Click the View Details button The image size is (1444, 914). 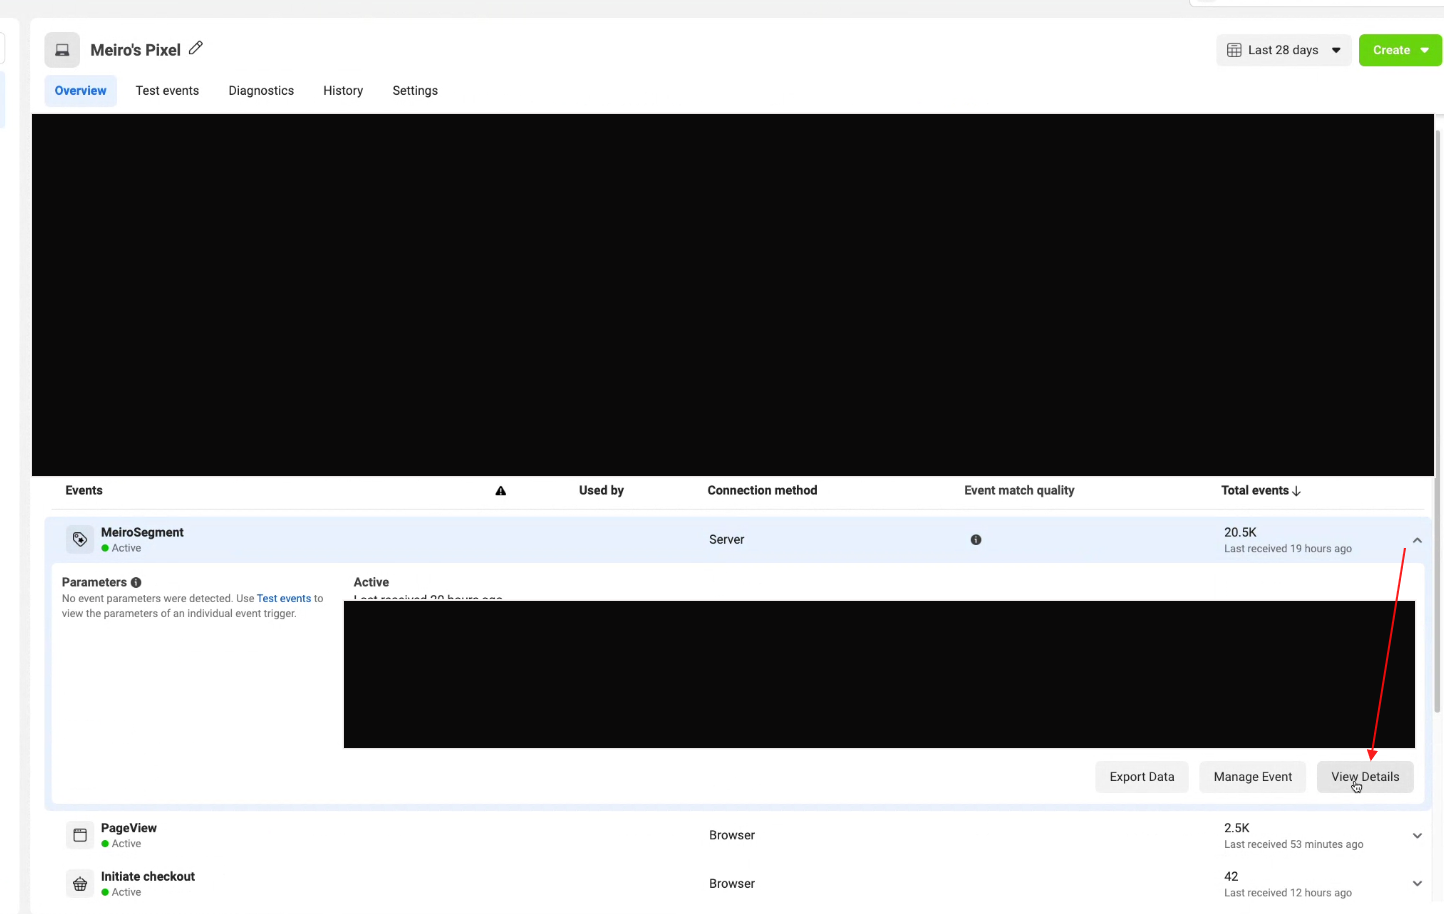pyautogui.click(x=1365, y=777)
